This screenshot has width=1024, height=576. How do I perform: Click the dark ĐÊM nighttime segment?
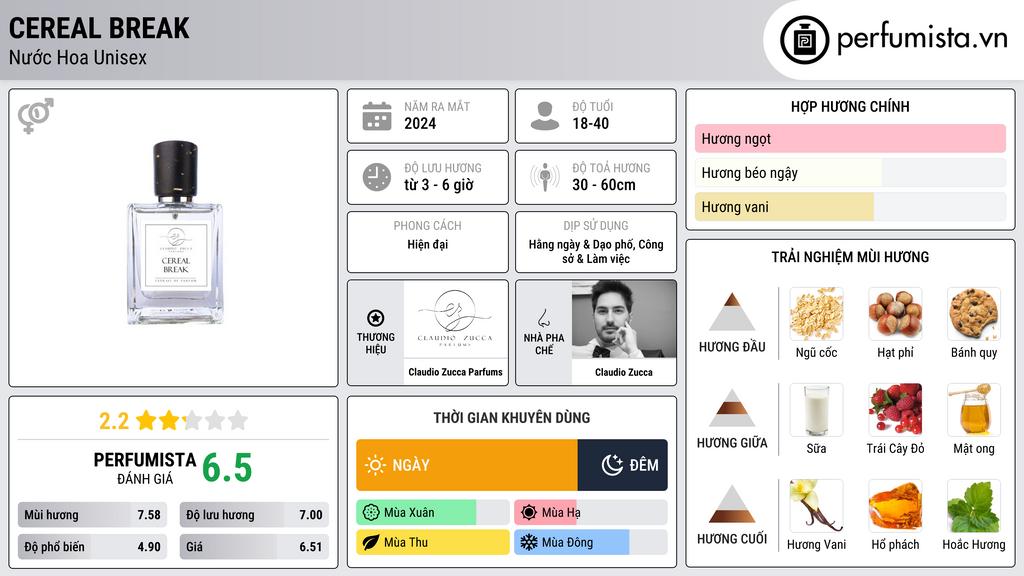click(x=622, y=465)
